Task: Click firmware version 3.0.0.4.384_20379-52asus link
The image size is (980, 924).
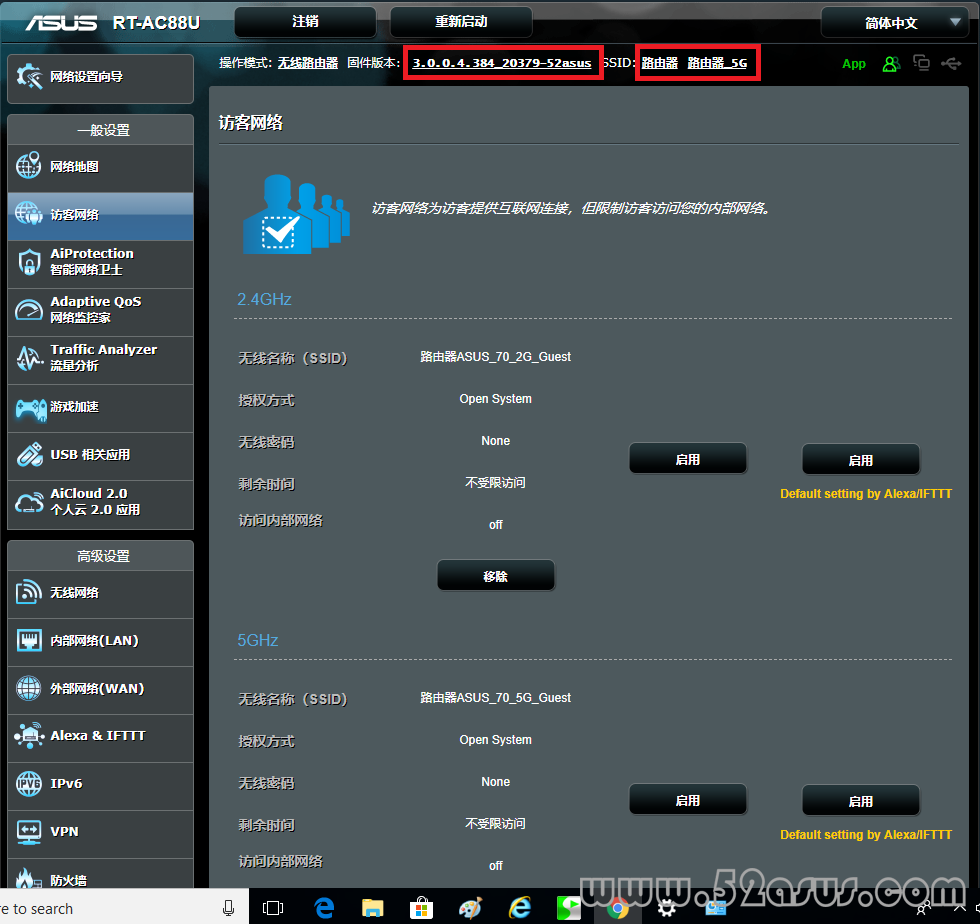Action: [501, 63]
